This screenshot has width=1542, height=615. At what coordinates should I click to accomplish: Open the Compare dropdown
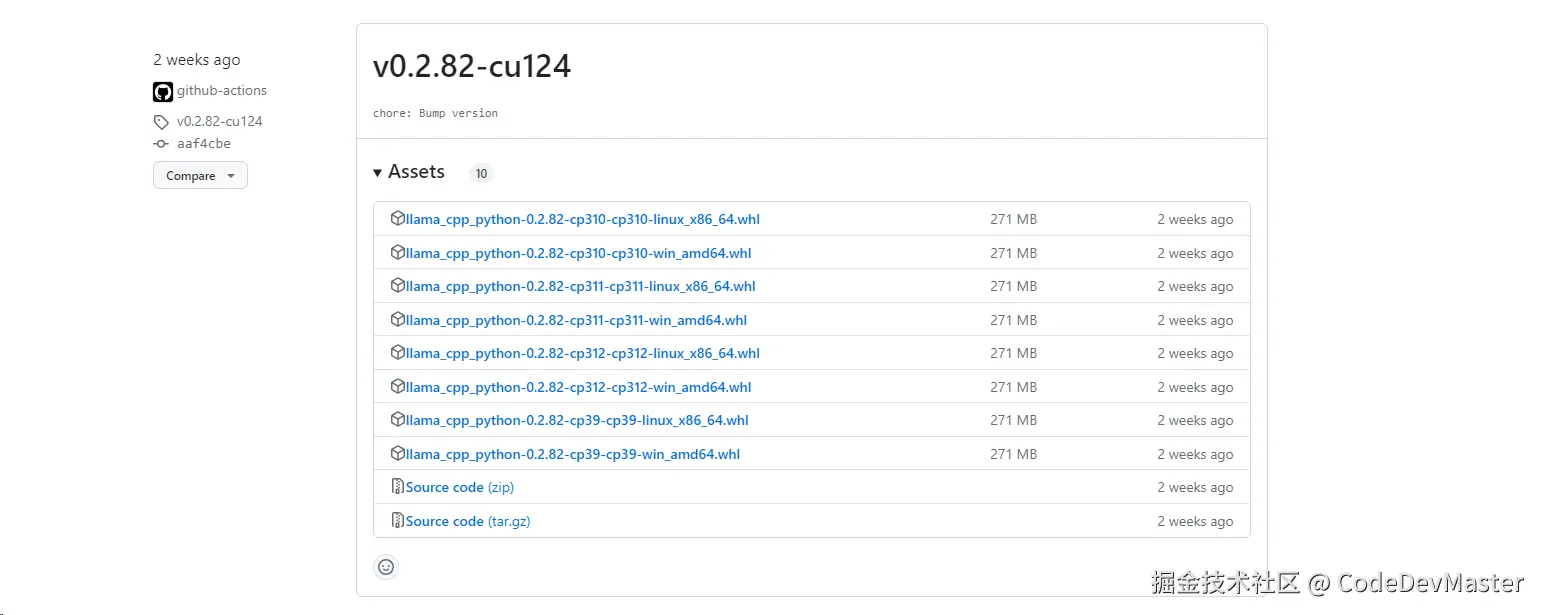pyautogui.click(x=200, y=176)
